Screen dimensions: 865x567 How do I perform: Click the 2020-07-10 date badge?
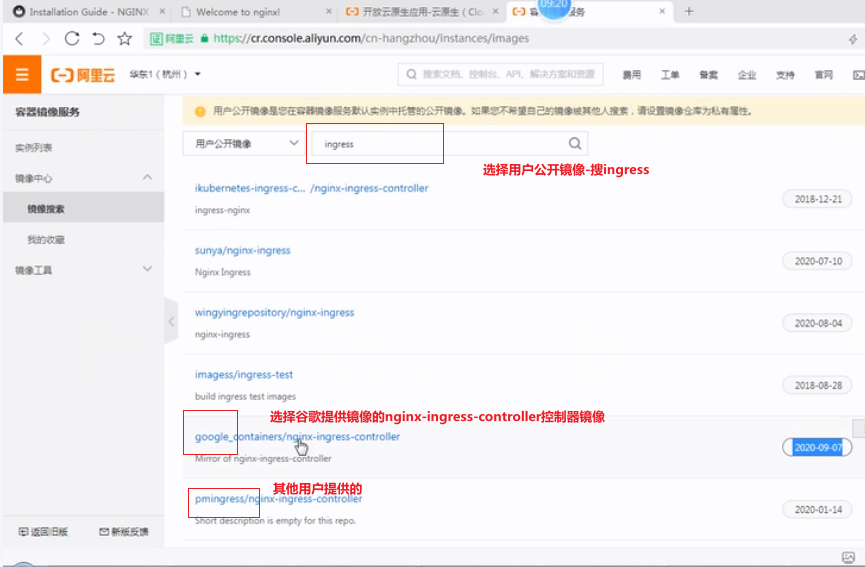coord(818,261)
